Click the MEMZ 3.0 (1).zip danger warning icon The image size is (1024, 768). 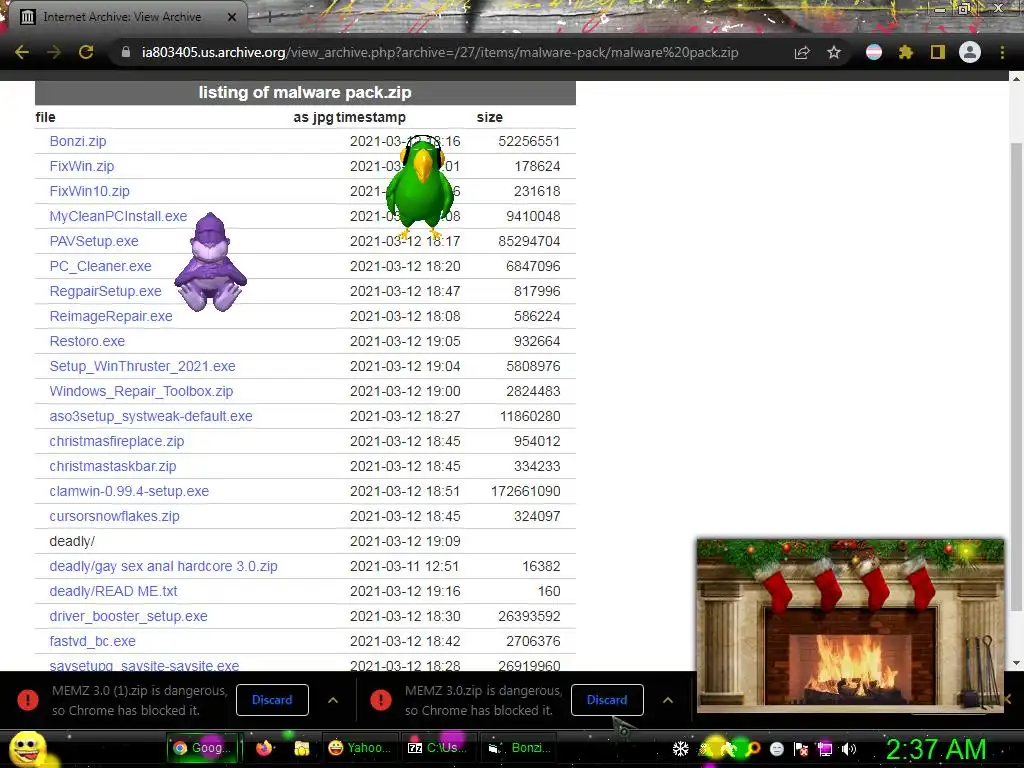click(x=28, y=700)
